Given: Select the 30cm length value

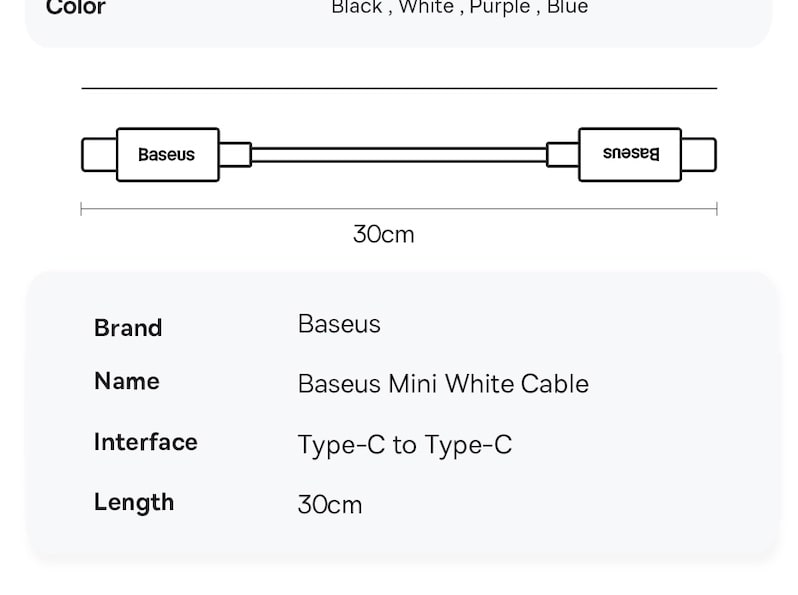Looking at the screenshot, I should 330,505.
